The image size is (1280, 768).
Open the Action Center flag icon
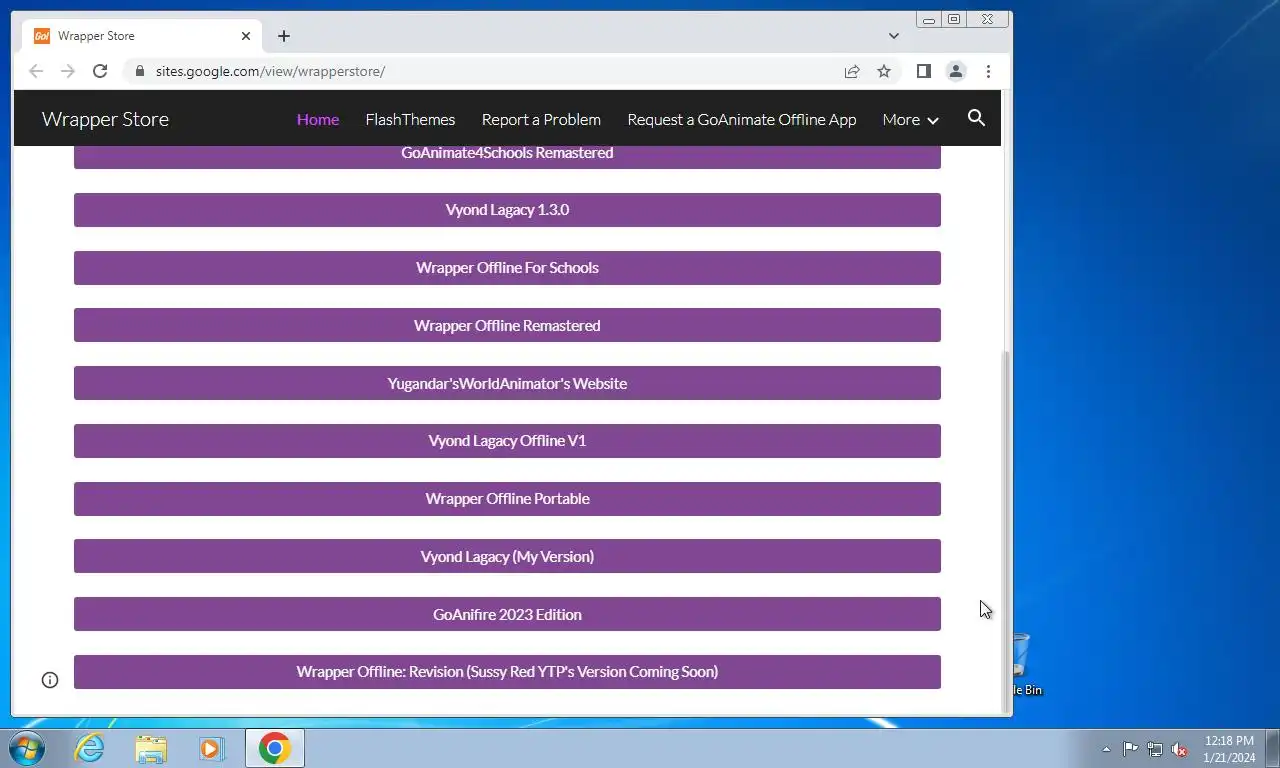click(x=1130, y=749)
